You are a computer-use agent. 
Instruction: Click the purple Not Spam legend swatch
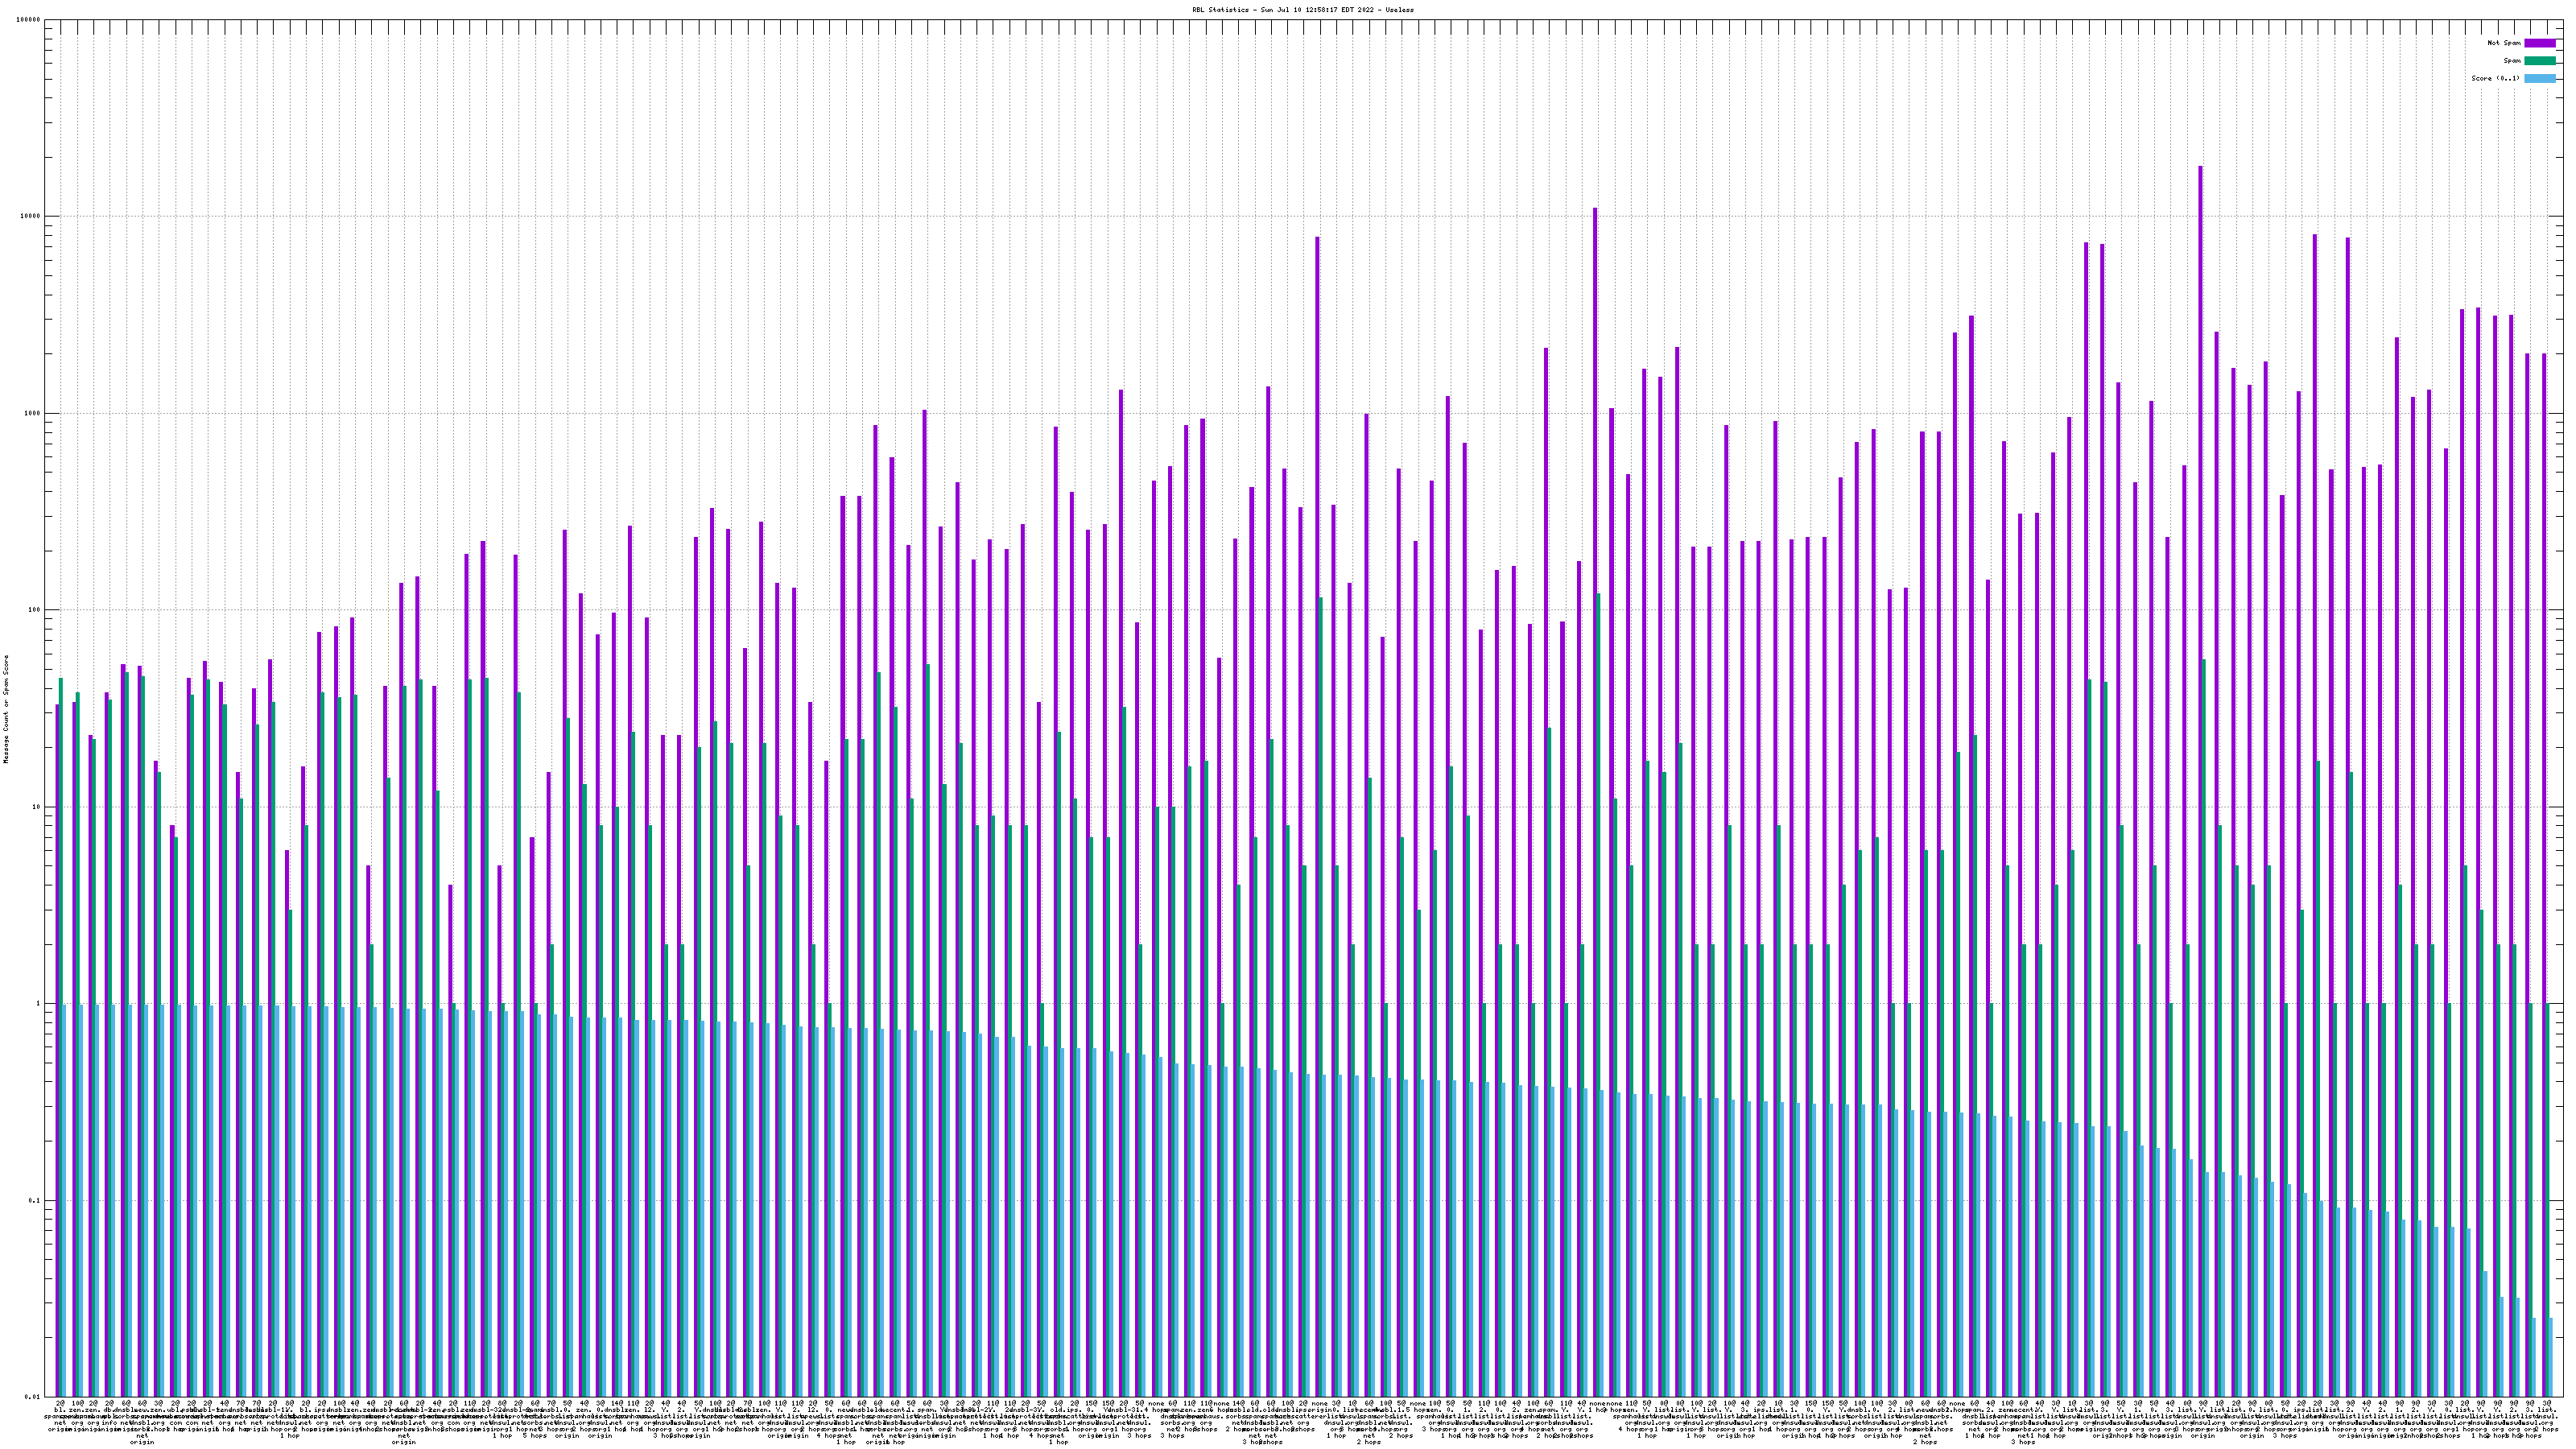coord(2540,43)
